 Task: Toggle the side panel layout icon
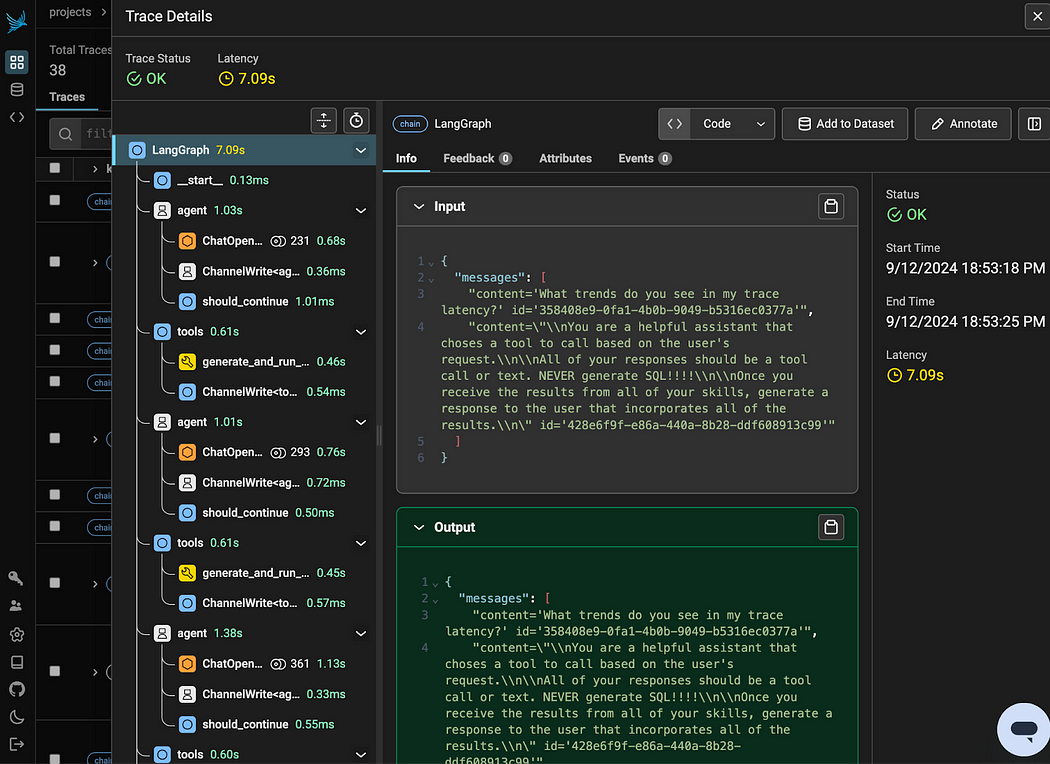pyautogui.click(x=1034, y=124)
